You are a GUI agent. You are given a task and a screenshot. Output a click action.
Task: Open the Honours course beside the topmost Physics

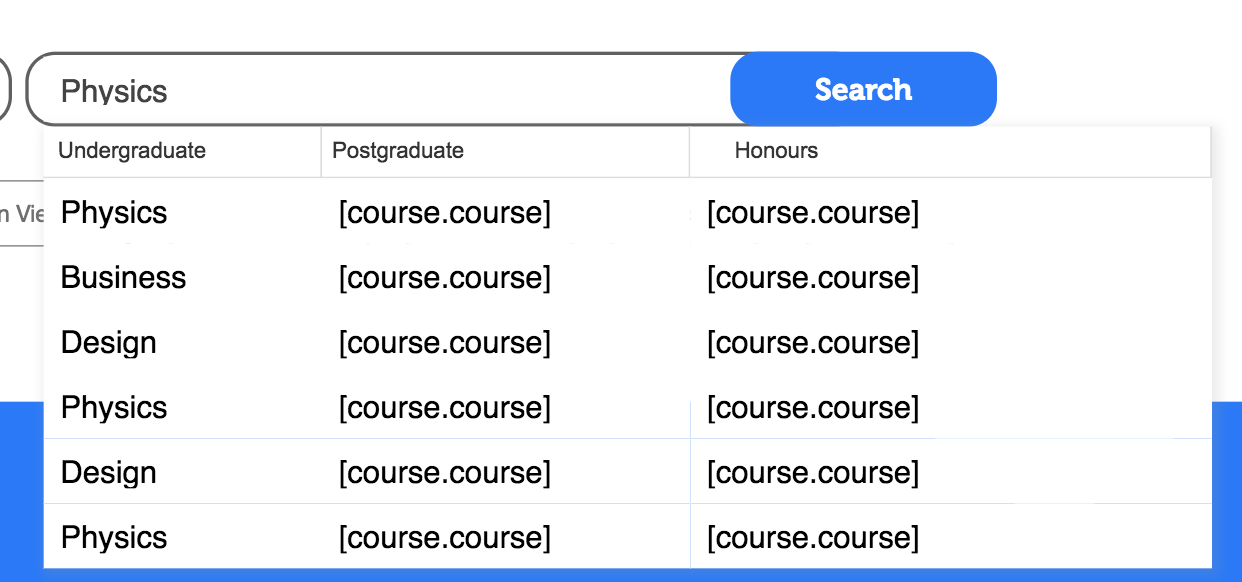click(813, 213)
